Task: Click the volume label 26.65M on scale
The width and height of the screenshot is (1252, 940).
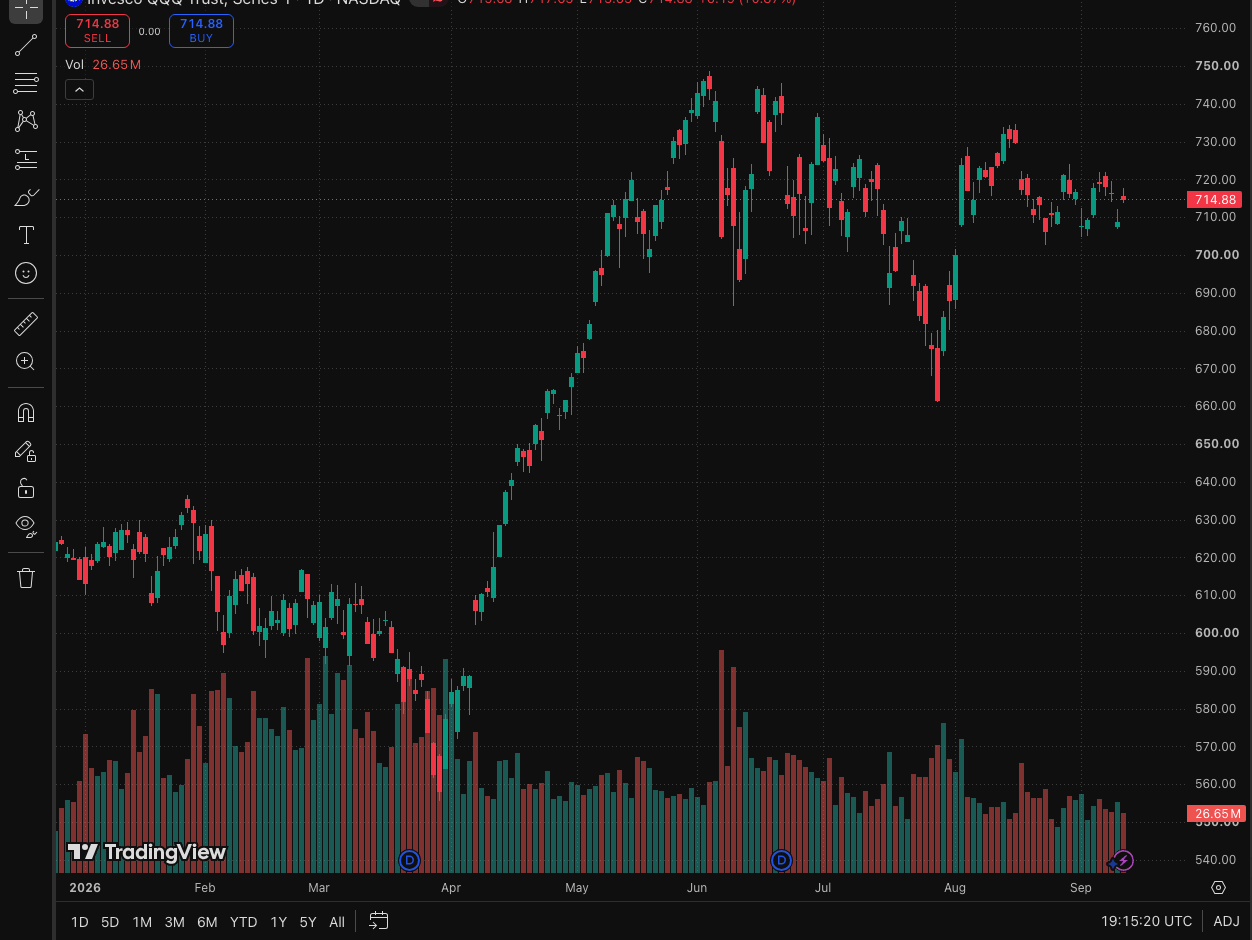Action: 1216,813
